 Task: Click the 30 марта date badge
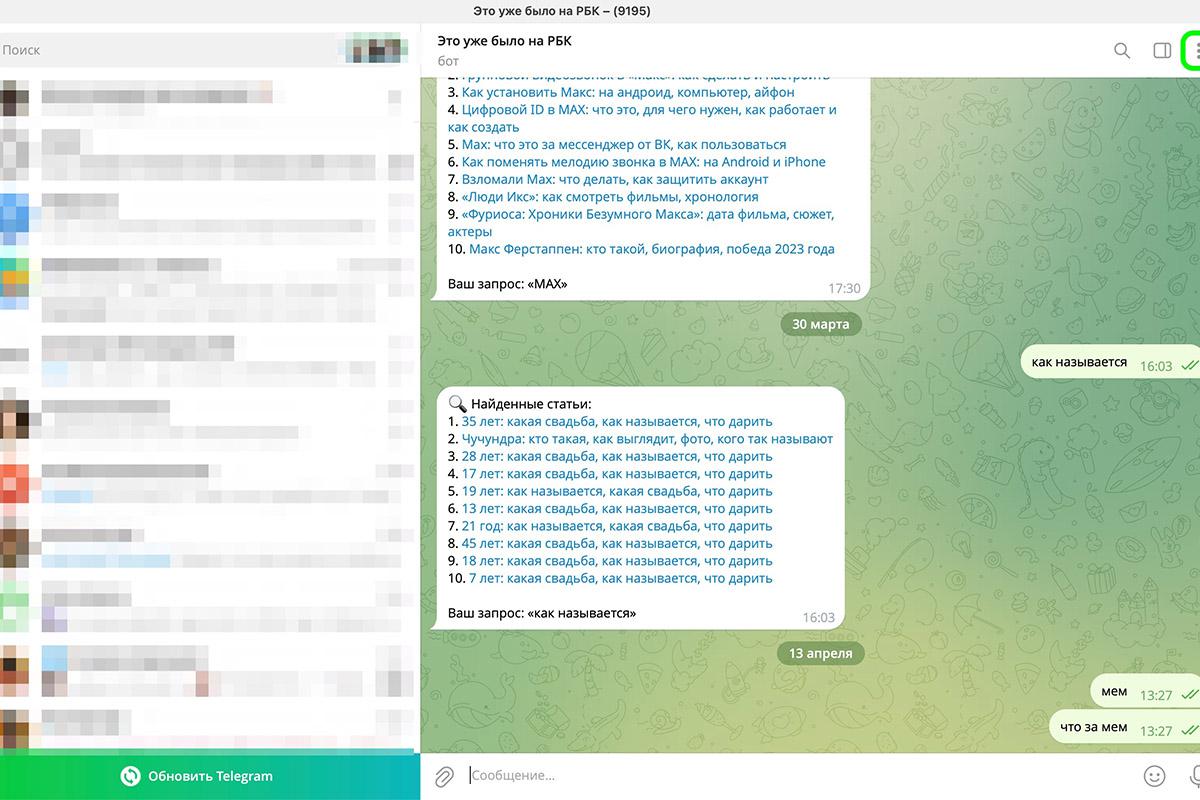(x=820, y=324)
